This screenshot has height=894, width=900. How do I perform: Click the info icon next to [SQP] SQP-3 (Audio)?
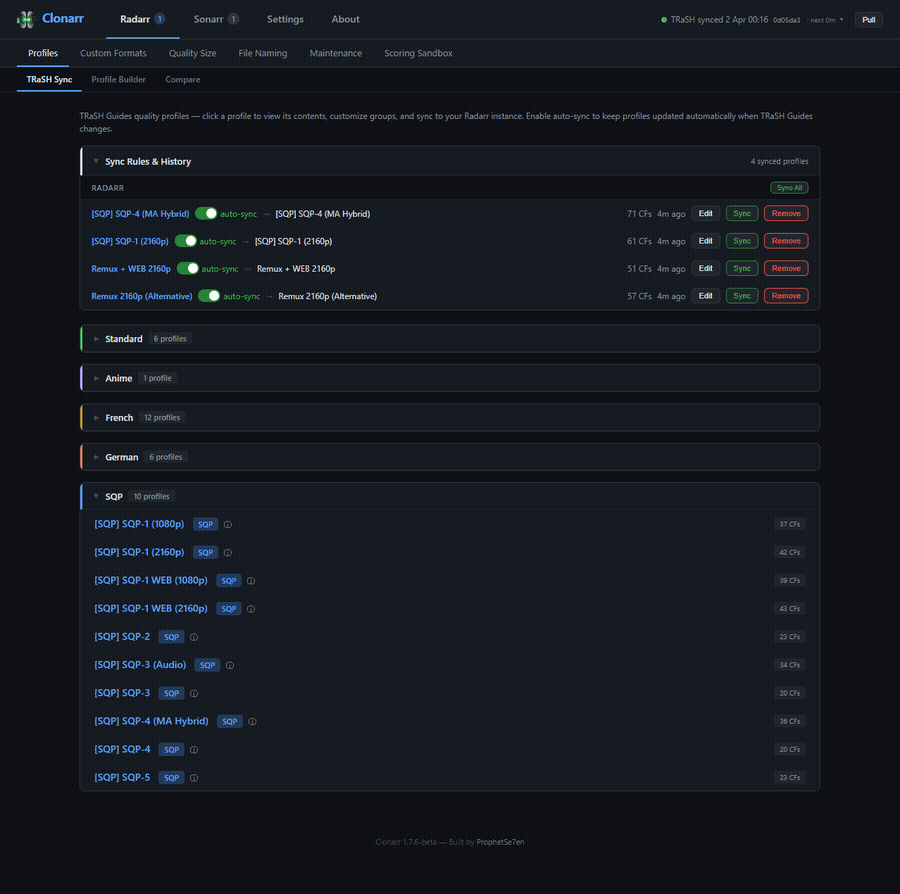point(230,665)
